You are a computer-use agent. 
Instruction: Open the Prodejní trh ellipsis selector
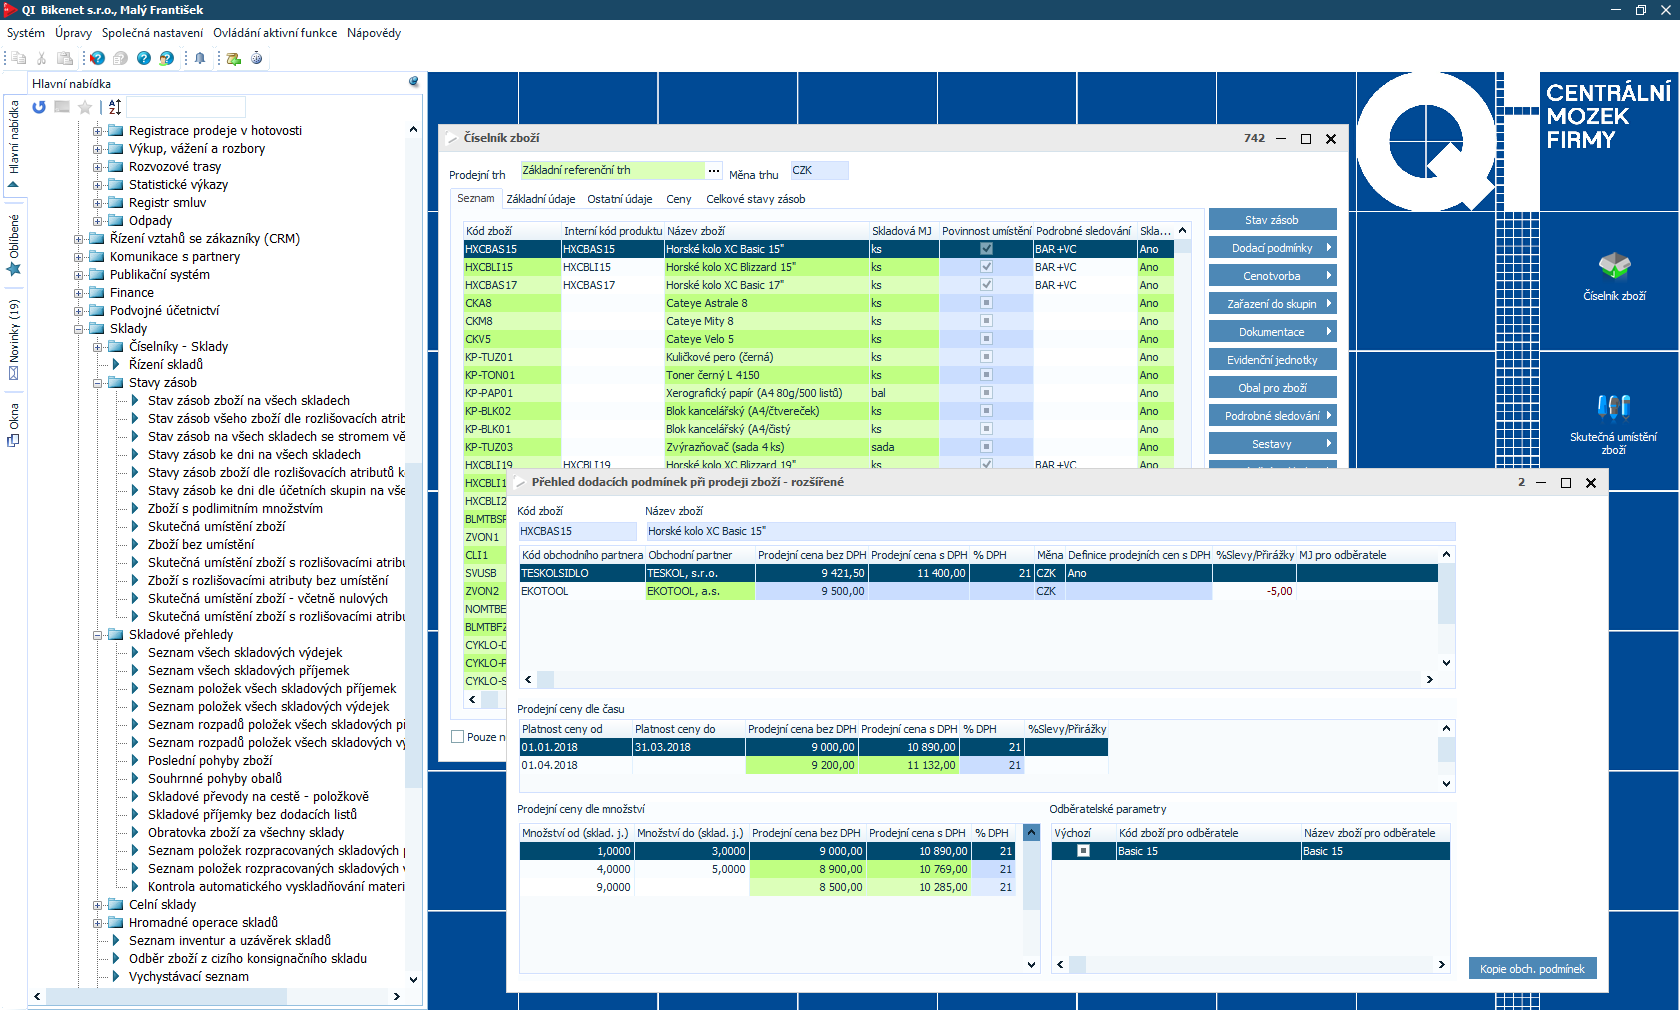pyautogui.click(x=713, y=171)
